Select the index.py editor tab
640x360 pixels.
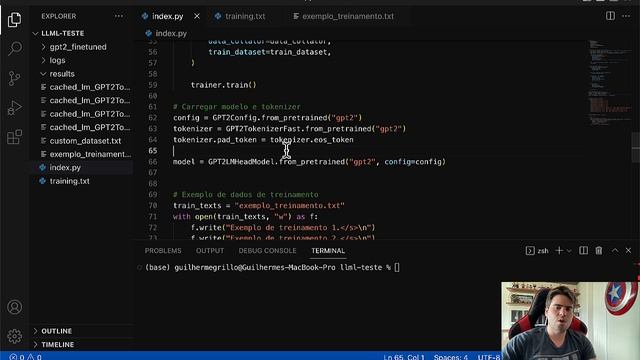tap(167, 16)
